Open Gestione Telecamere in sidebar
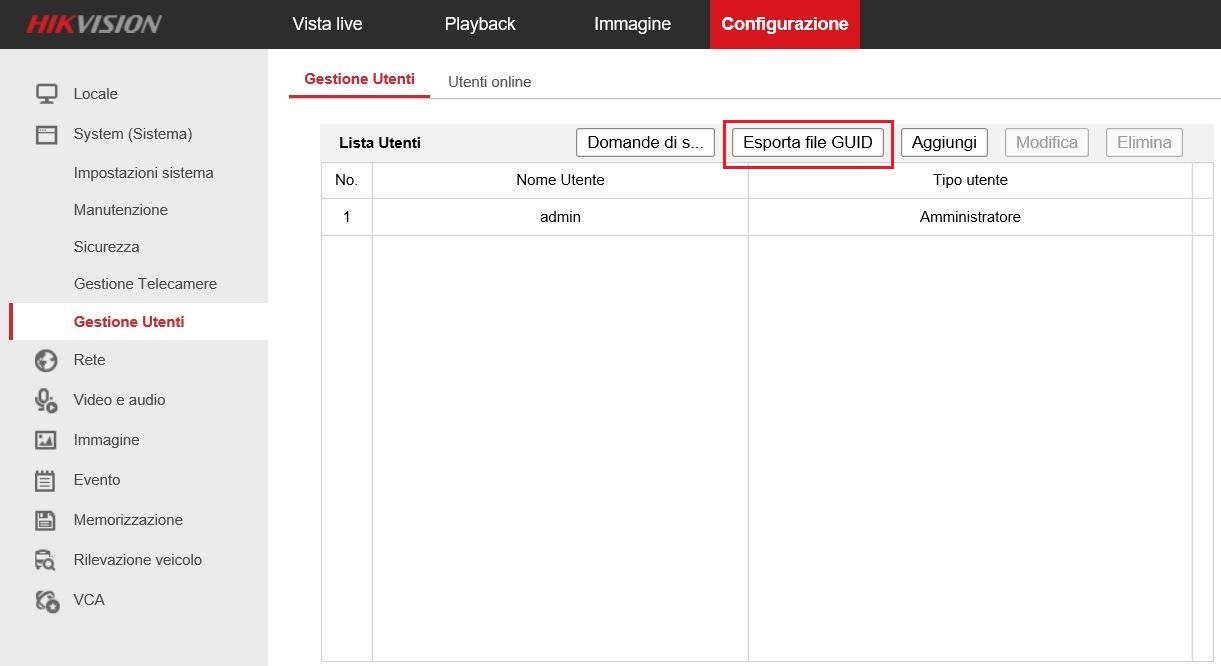This screenshot has width=1221, height=666. pyautogui.click(x=145, y=284)
